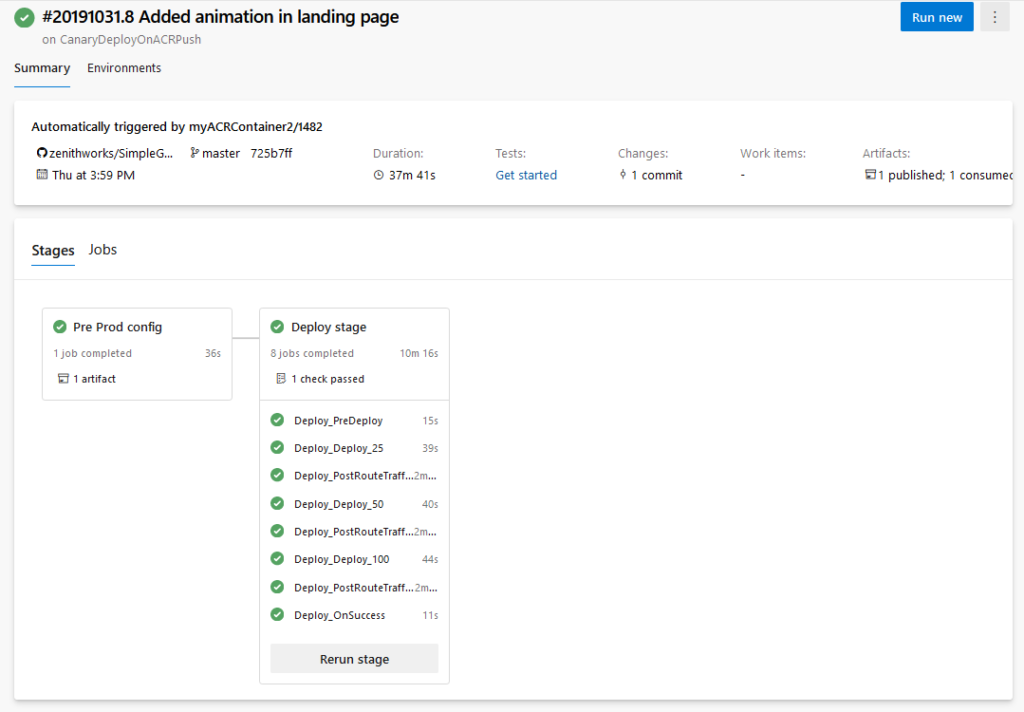Open the Get started tests link
The width and height of the screenshot is (1024, 712).
(526, 175)
